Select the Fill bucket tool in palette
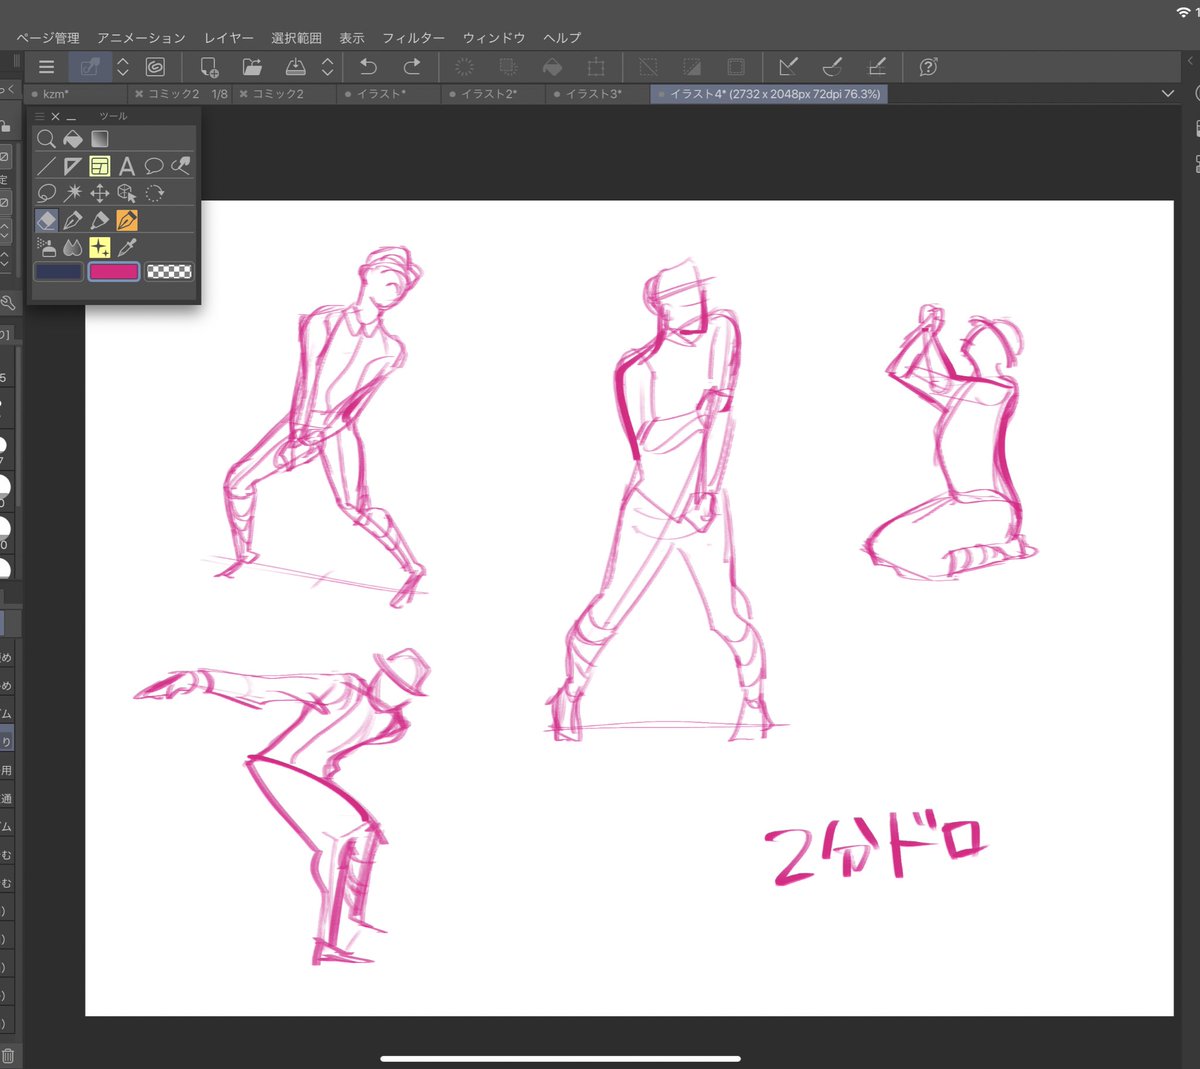The image size is (1200, 1069). (x=73, y=139)
